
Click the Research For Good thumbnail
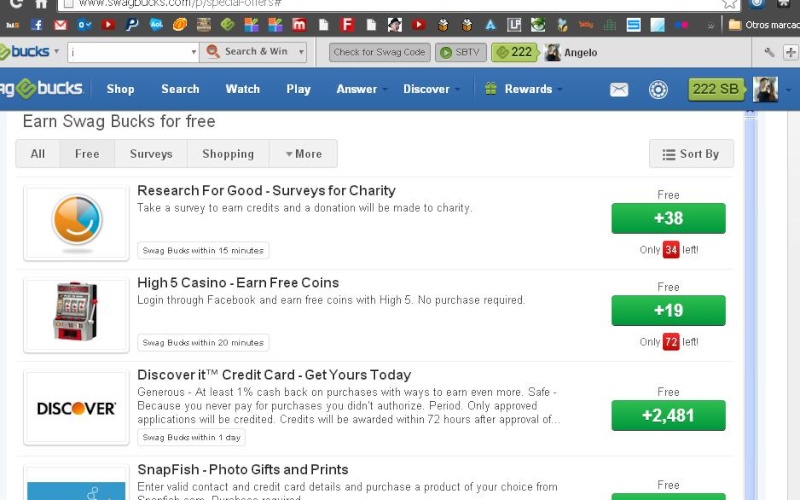(77, 223)
